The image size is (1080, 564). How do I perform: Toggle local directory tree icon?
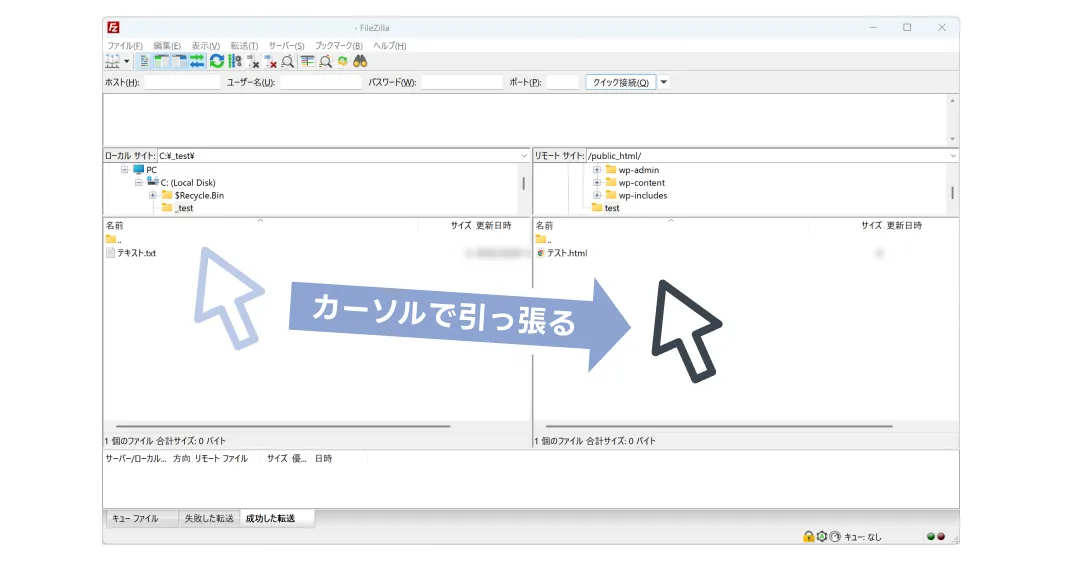coord(162,61)
